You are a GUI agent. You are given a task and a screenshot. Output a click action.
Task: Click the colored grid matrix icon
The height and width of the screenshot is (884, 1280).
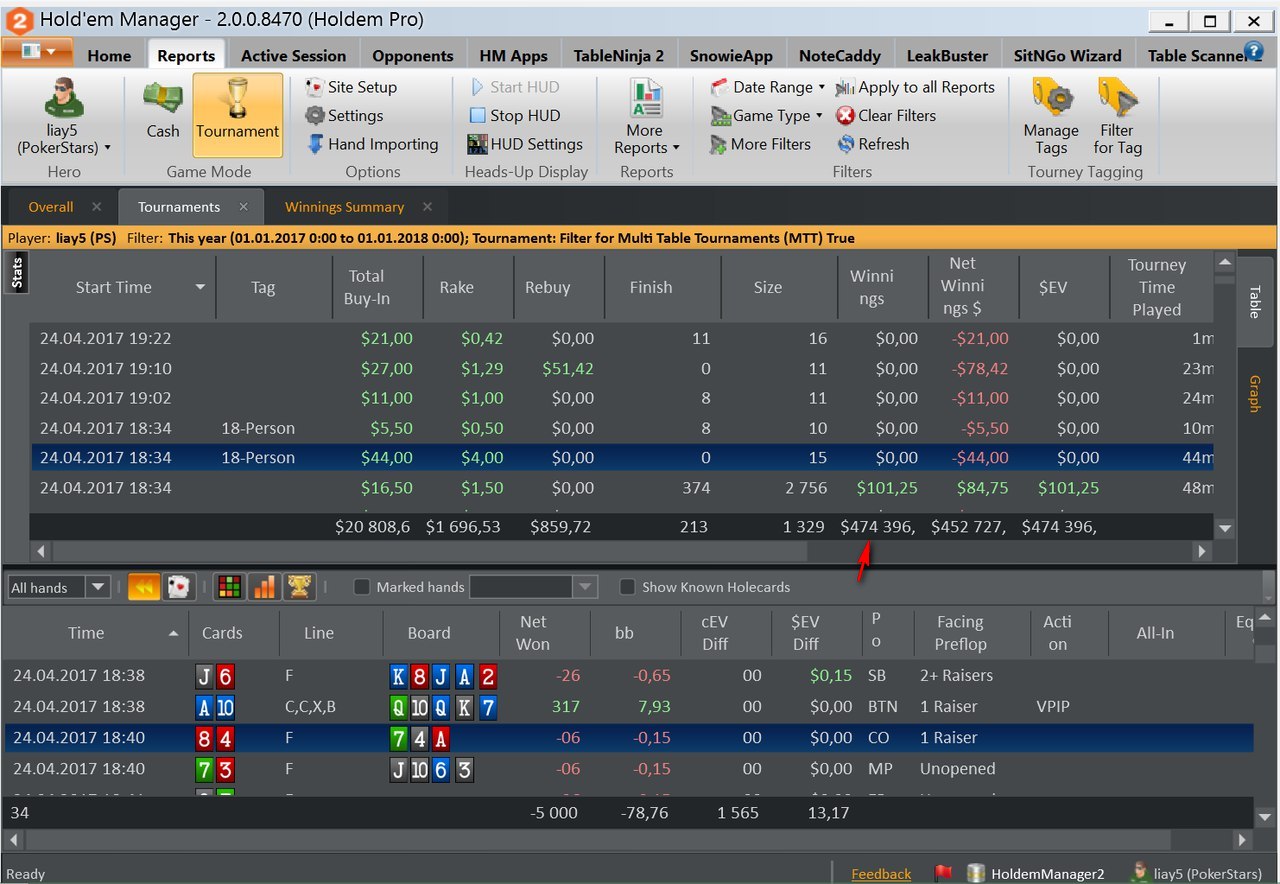click(229, 587)
